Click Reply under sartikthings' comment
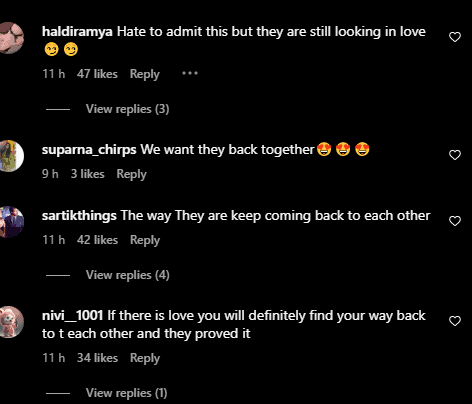Screen dimensions: 472x404 point(145,240)
